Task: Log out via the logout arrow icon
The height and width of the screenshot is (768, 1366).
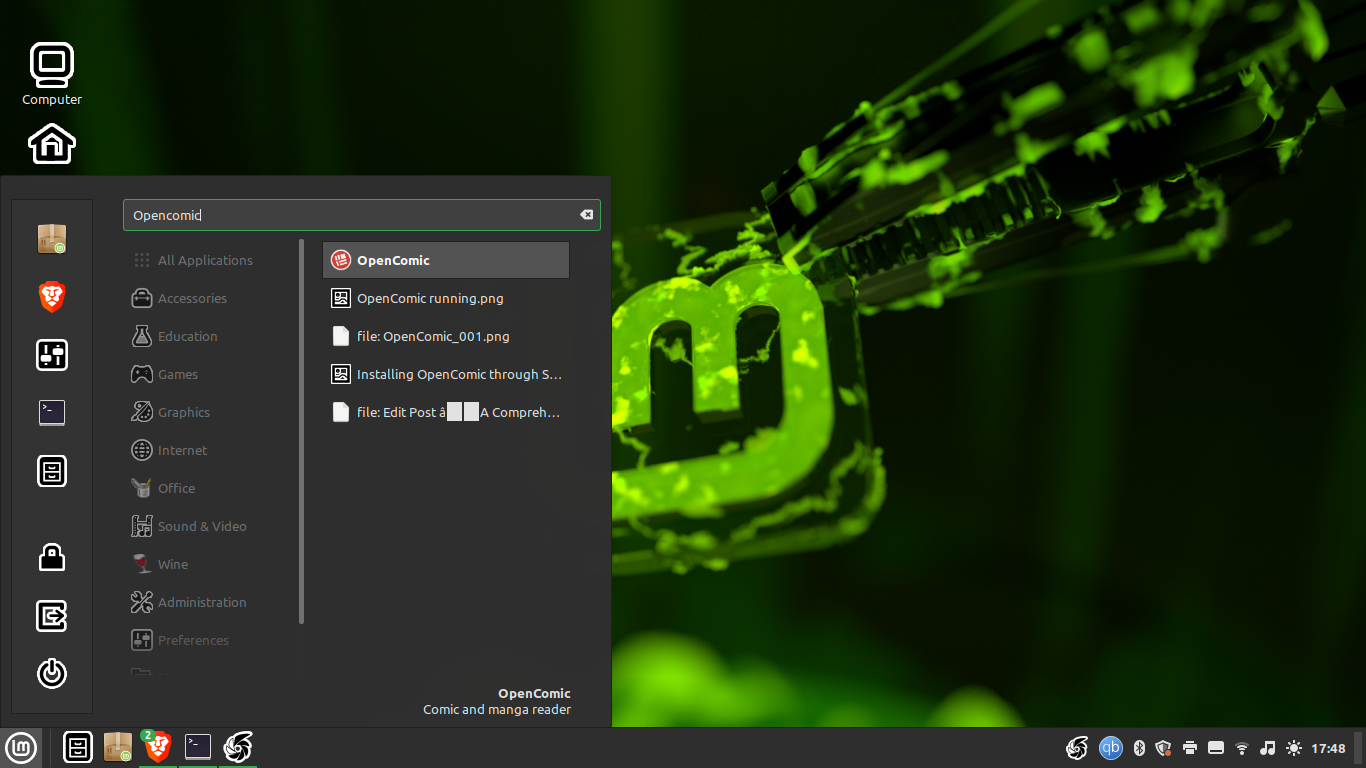Action: click(x=52, y=616)
